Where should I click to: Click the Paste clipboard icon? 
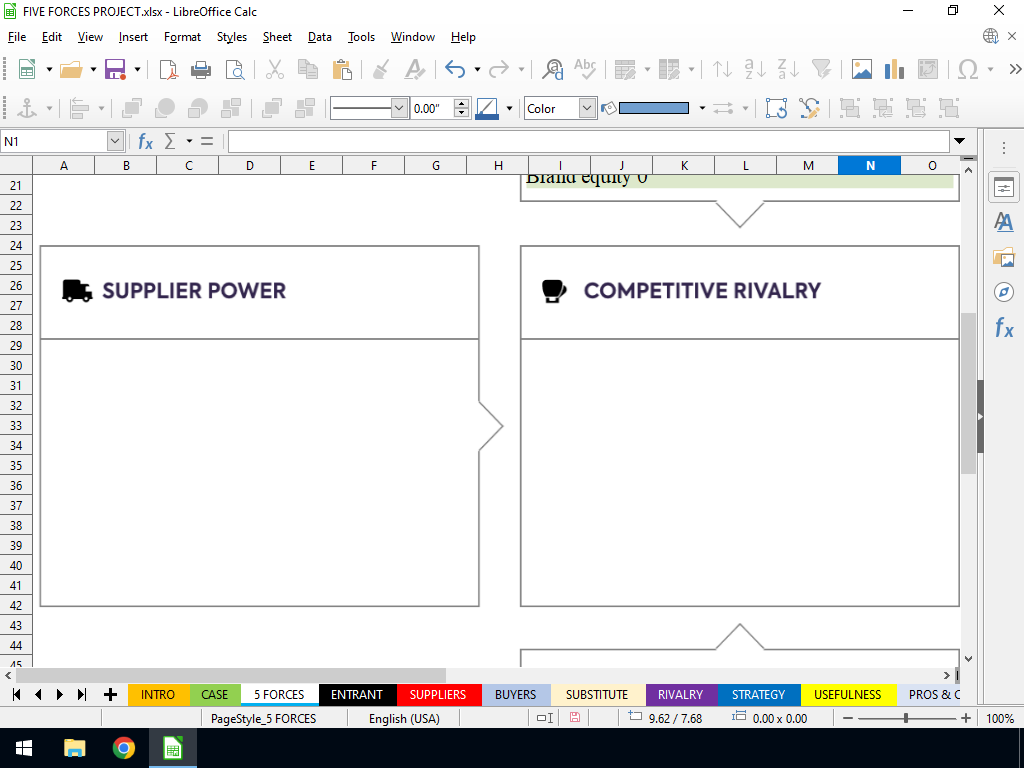[x=342, y=69]
